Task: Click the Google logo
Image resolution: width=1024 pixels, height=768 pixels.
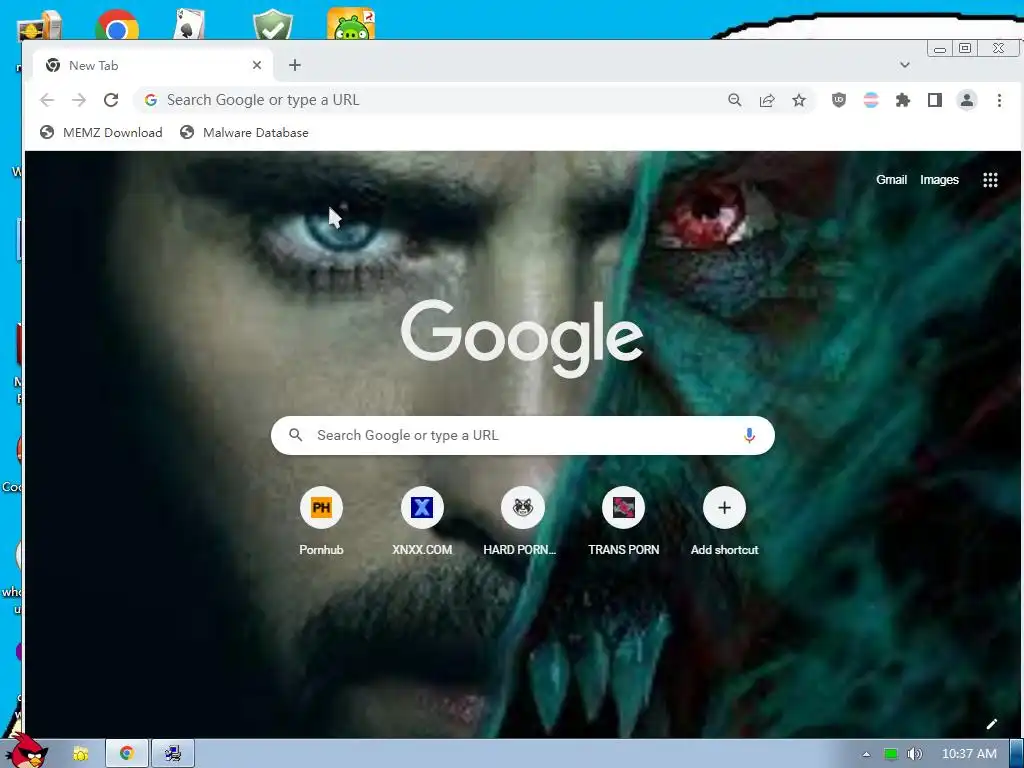Action: [522, 338]
